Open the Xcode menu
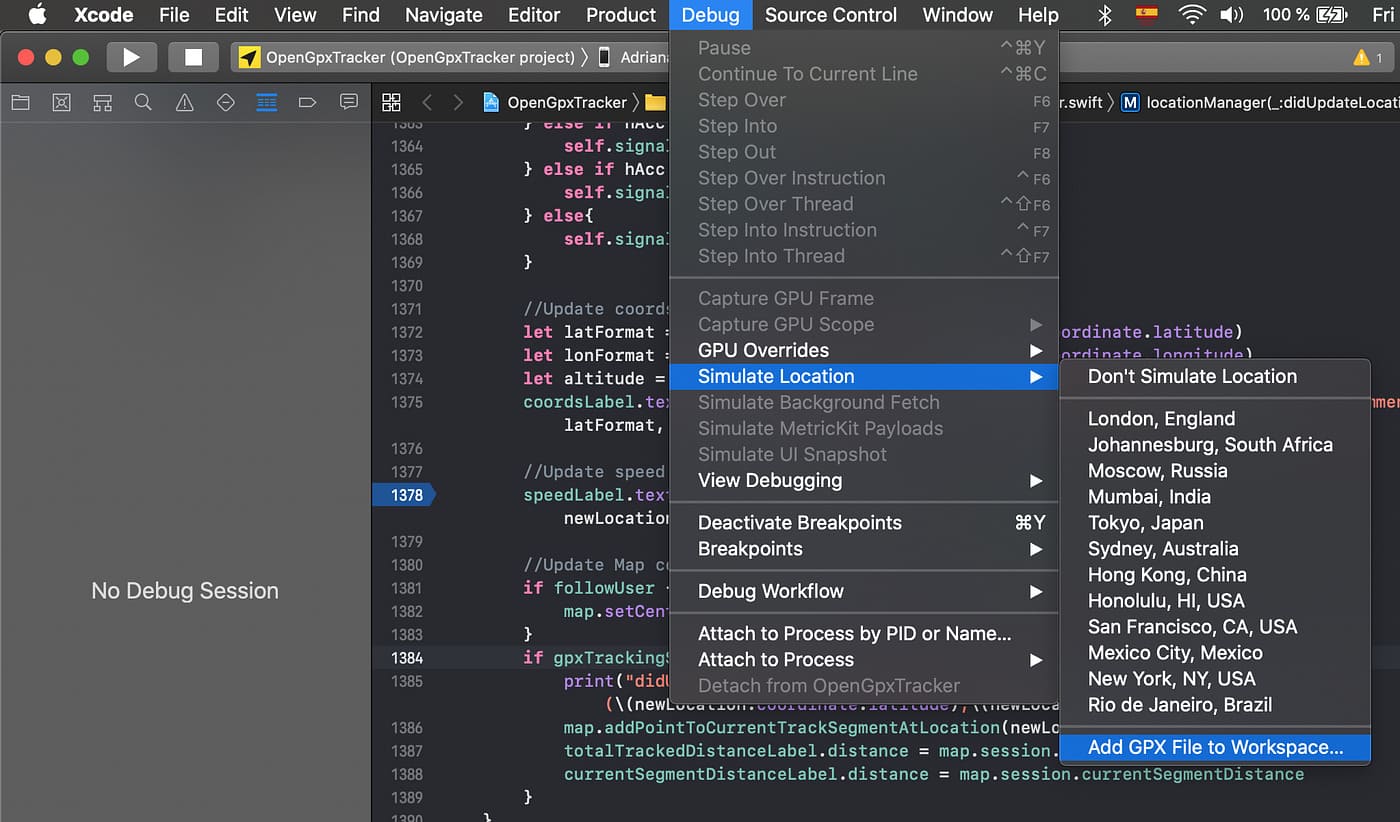Image resolution: width=1400 pixels, height=822 pixels. [104, 14]
